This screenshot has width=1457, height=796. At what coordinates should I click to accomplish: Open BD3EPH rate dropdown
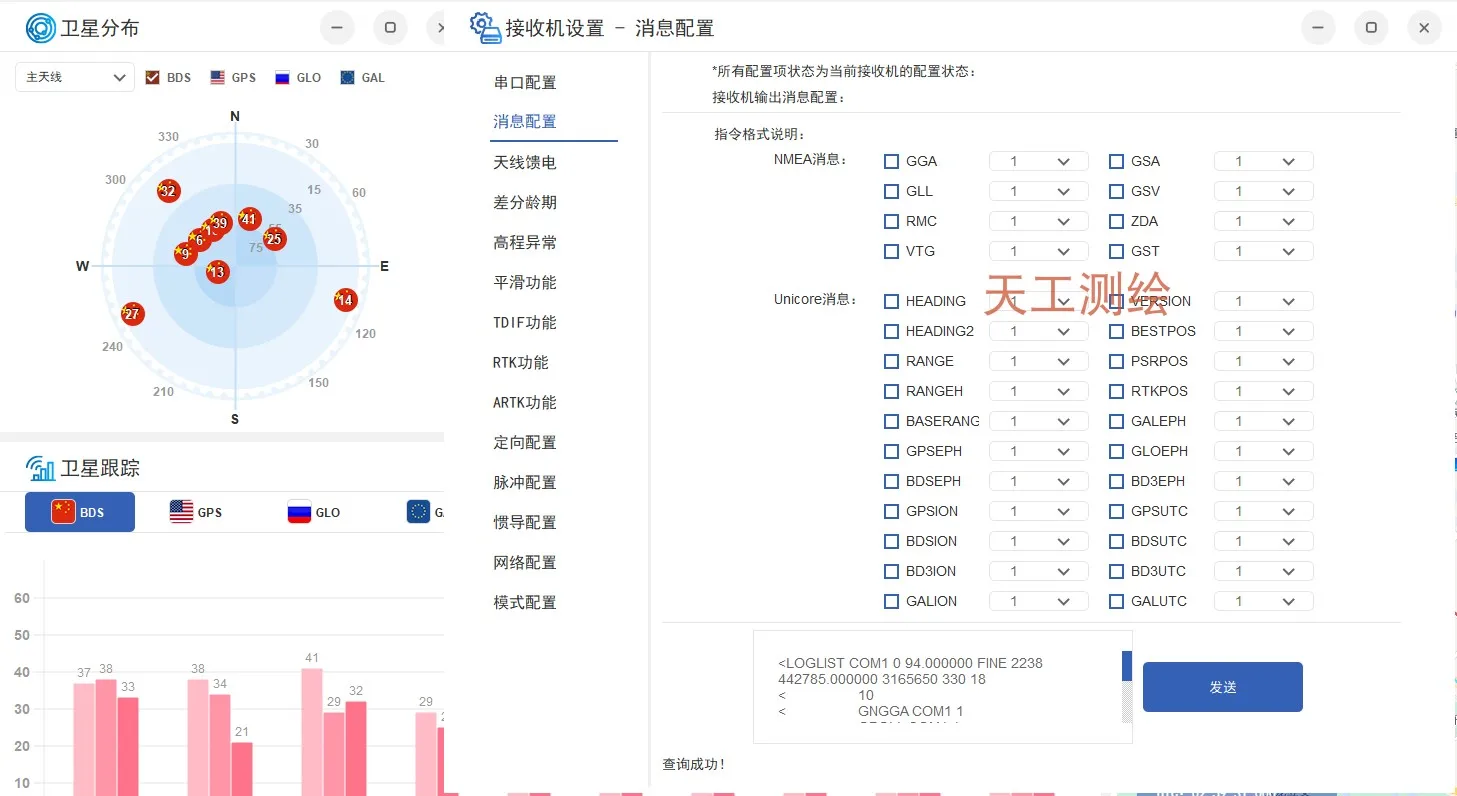[x=1263, y=481]
